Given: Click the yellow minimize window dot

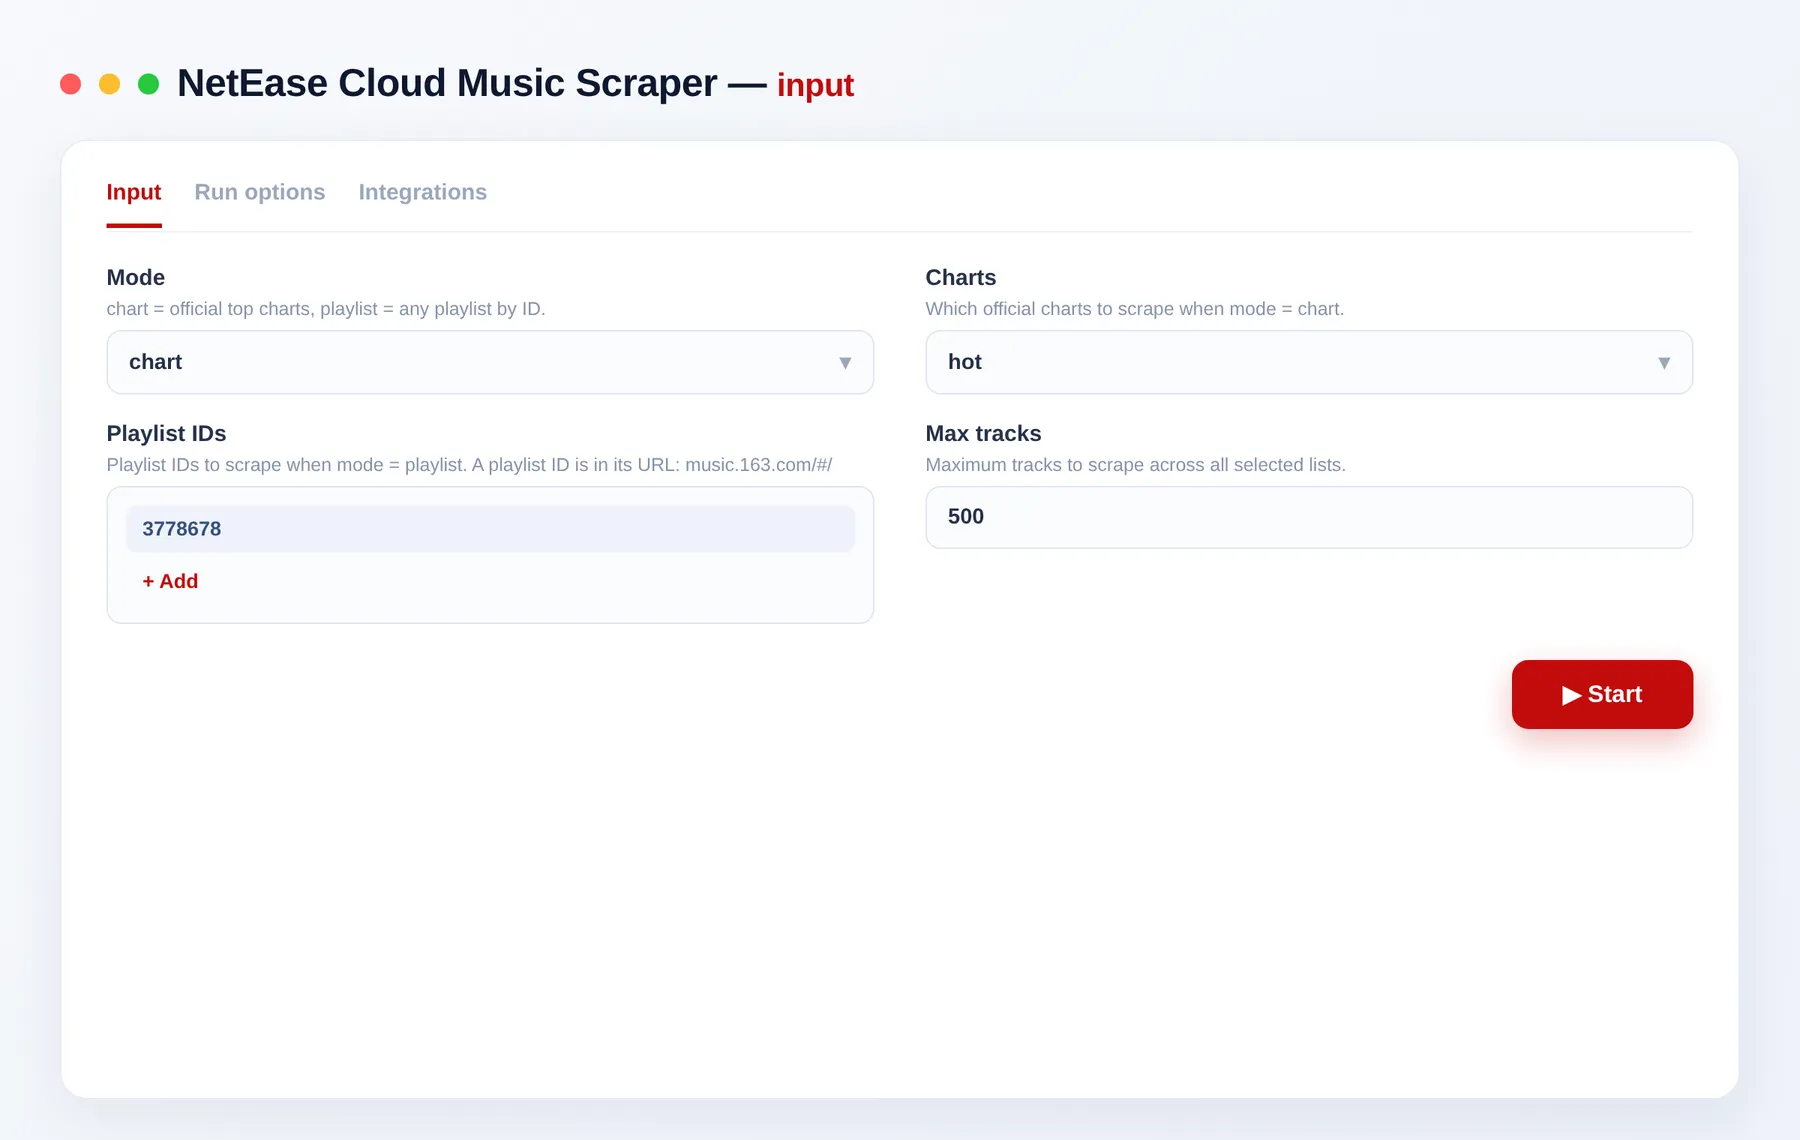Looking at the screenshot, I should click(109, 84).
